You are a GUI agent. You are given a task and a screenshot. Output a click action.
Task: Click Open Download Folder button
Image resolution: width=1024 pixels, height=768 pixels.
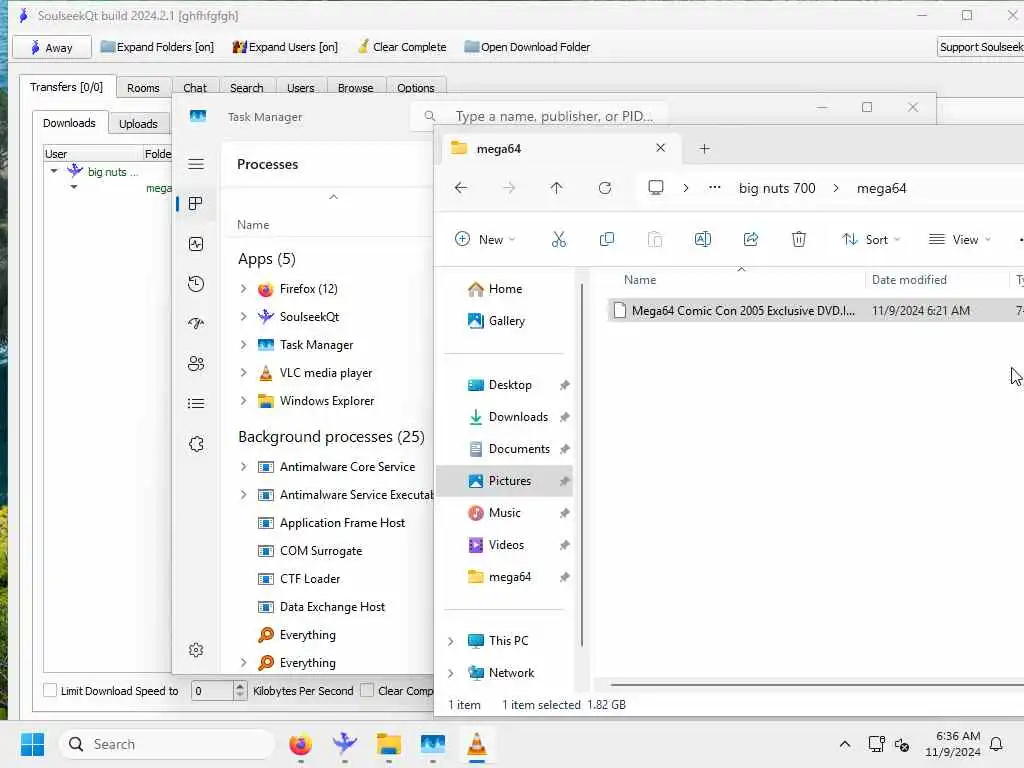click(x=527, y=47)
